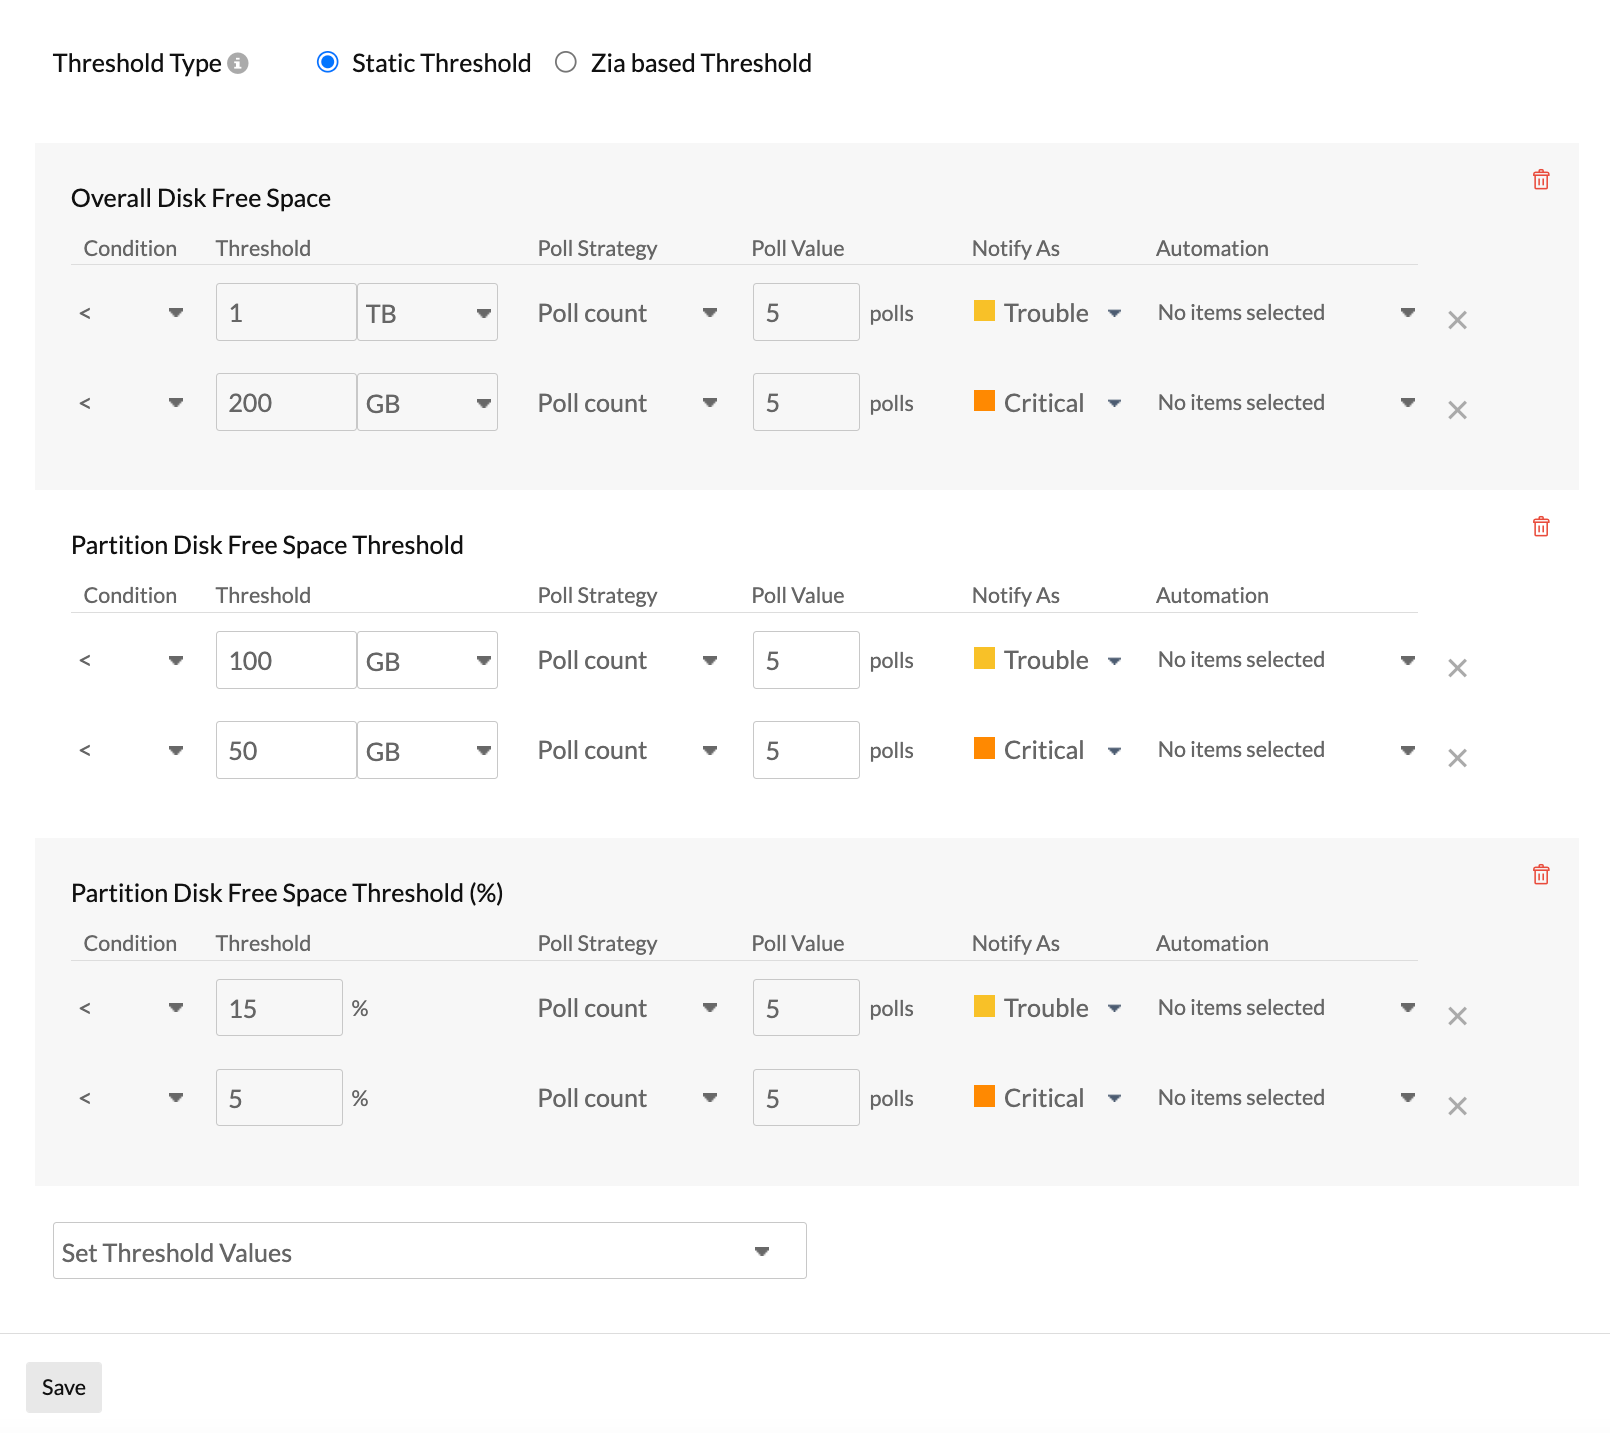
Task: Click the 50 GB threshold value field
Action: 286,751
